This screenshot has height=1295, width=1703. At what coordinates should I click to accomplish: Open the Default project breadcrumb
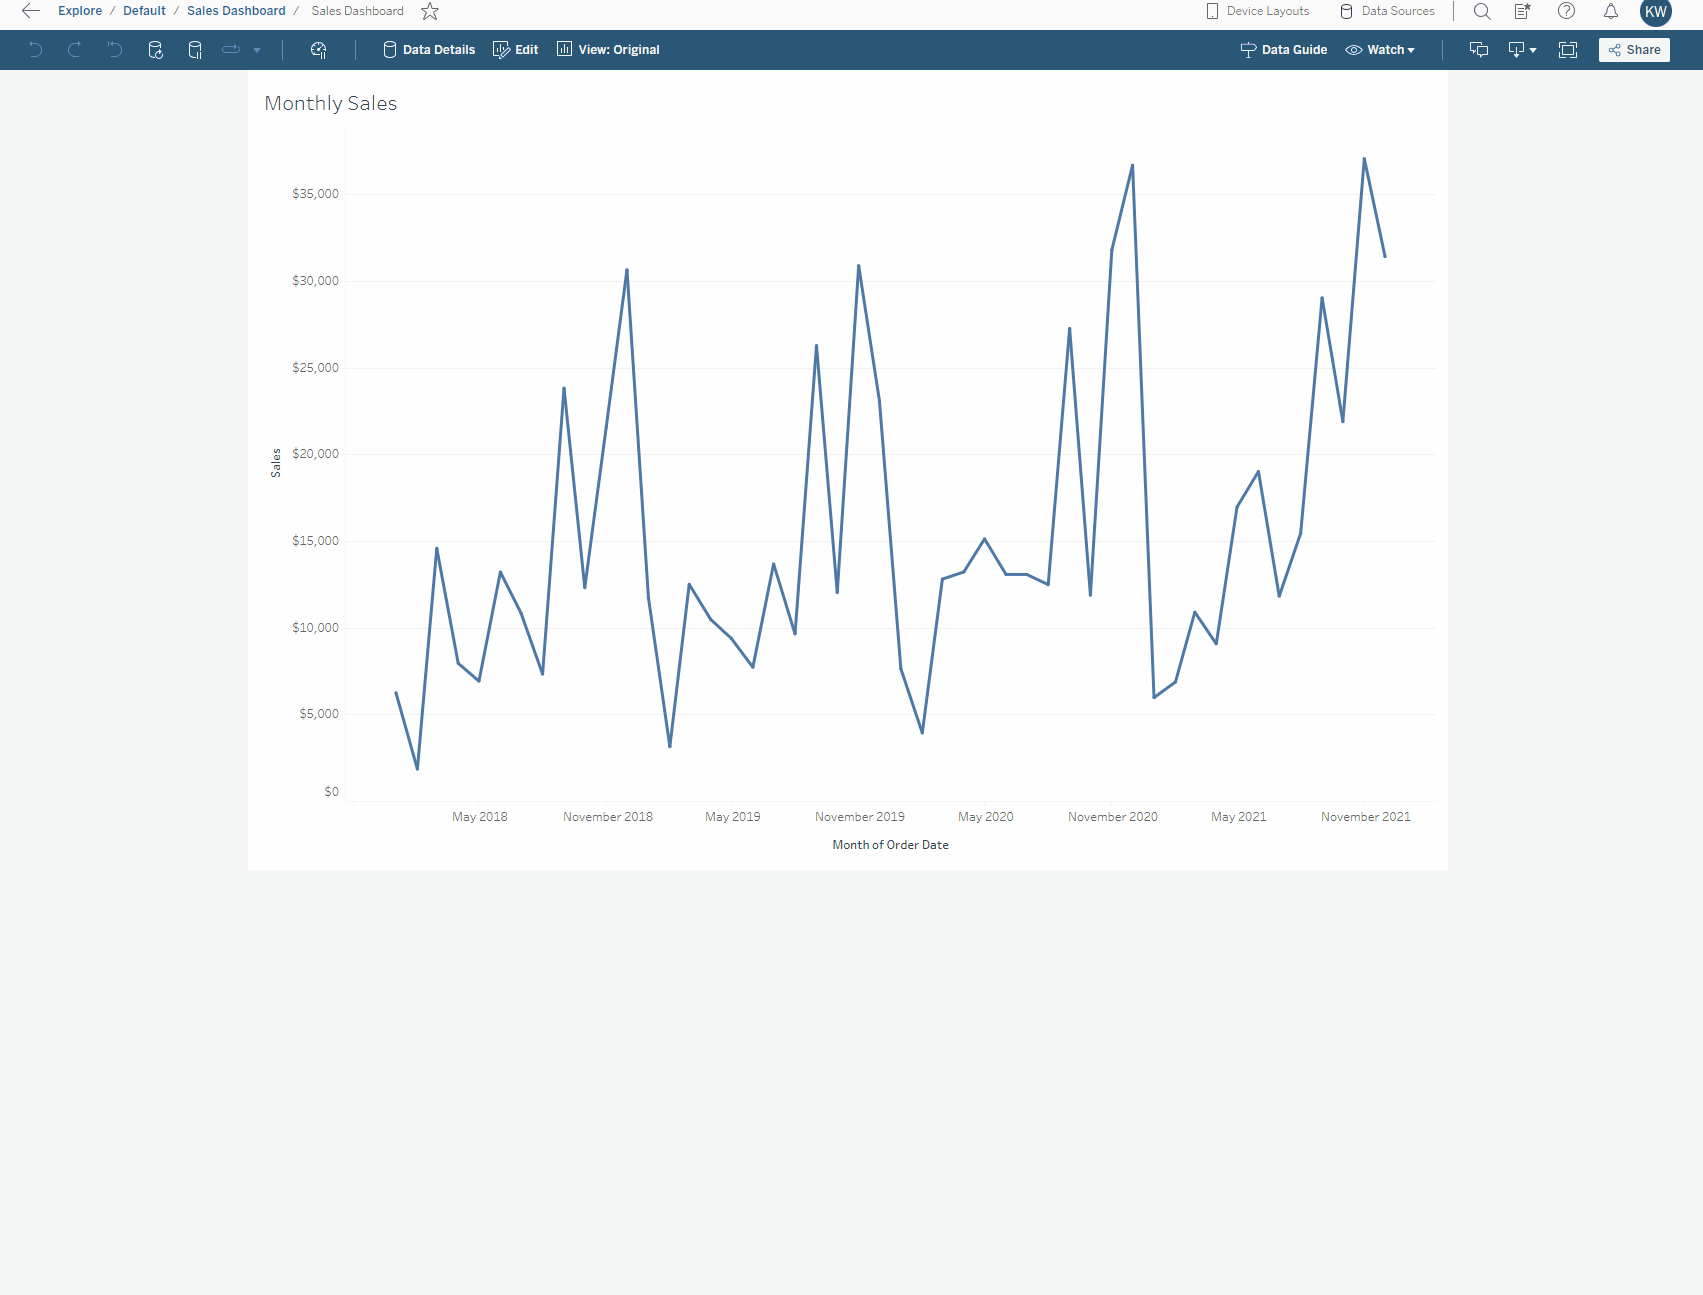pos(144,11)
